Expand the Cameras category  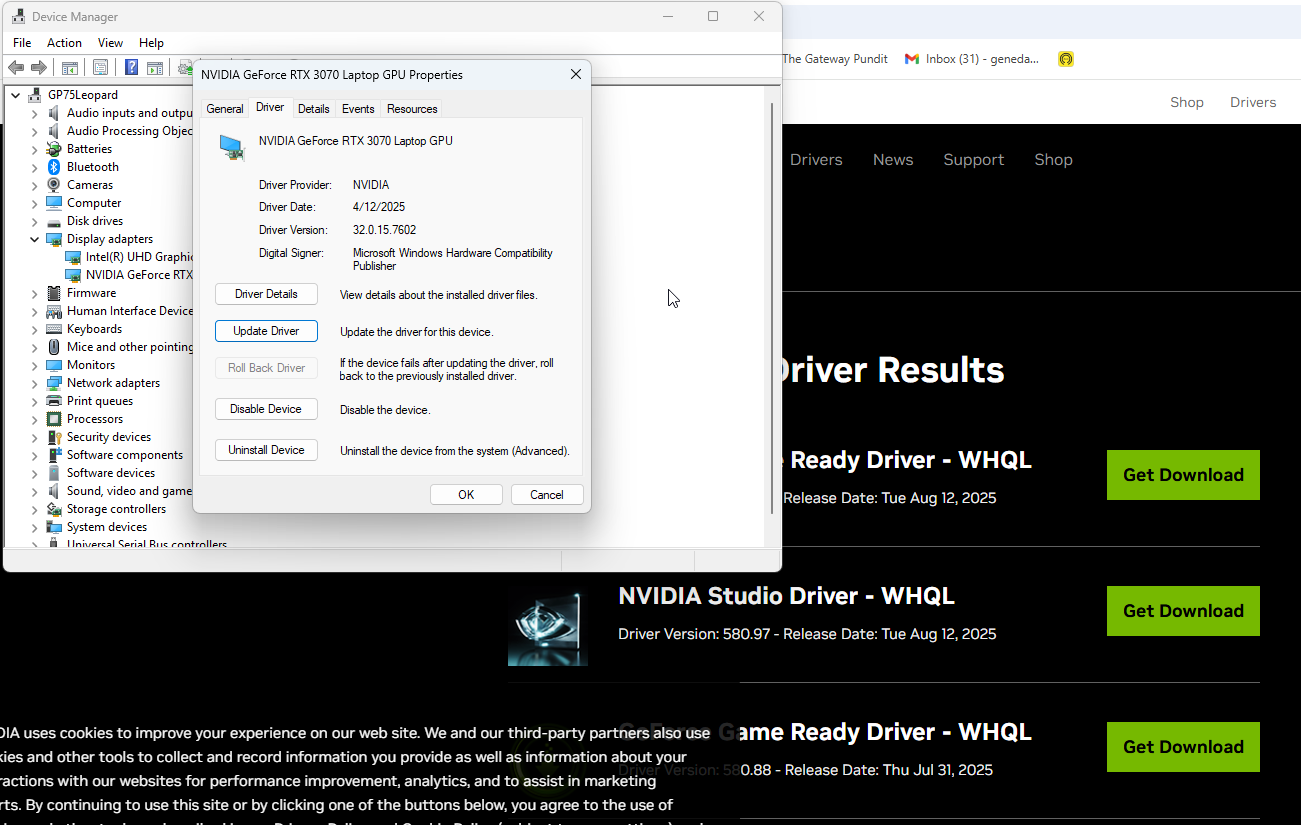[35, 185]
